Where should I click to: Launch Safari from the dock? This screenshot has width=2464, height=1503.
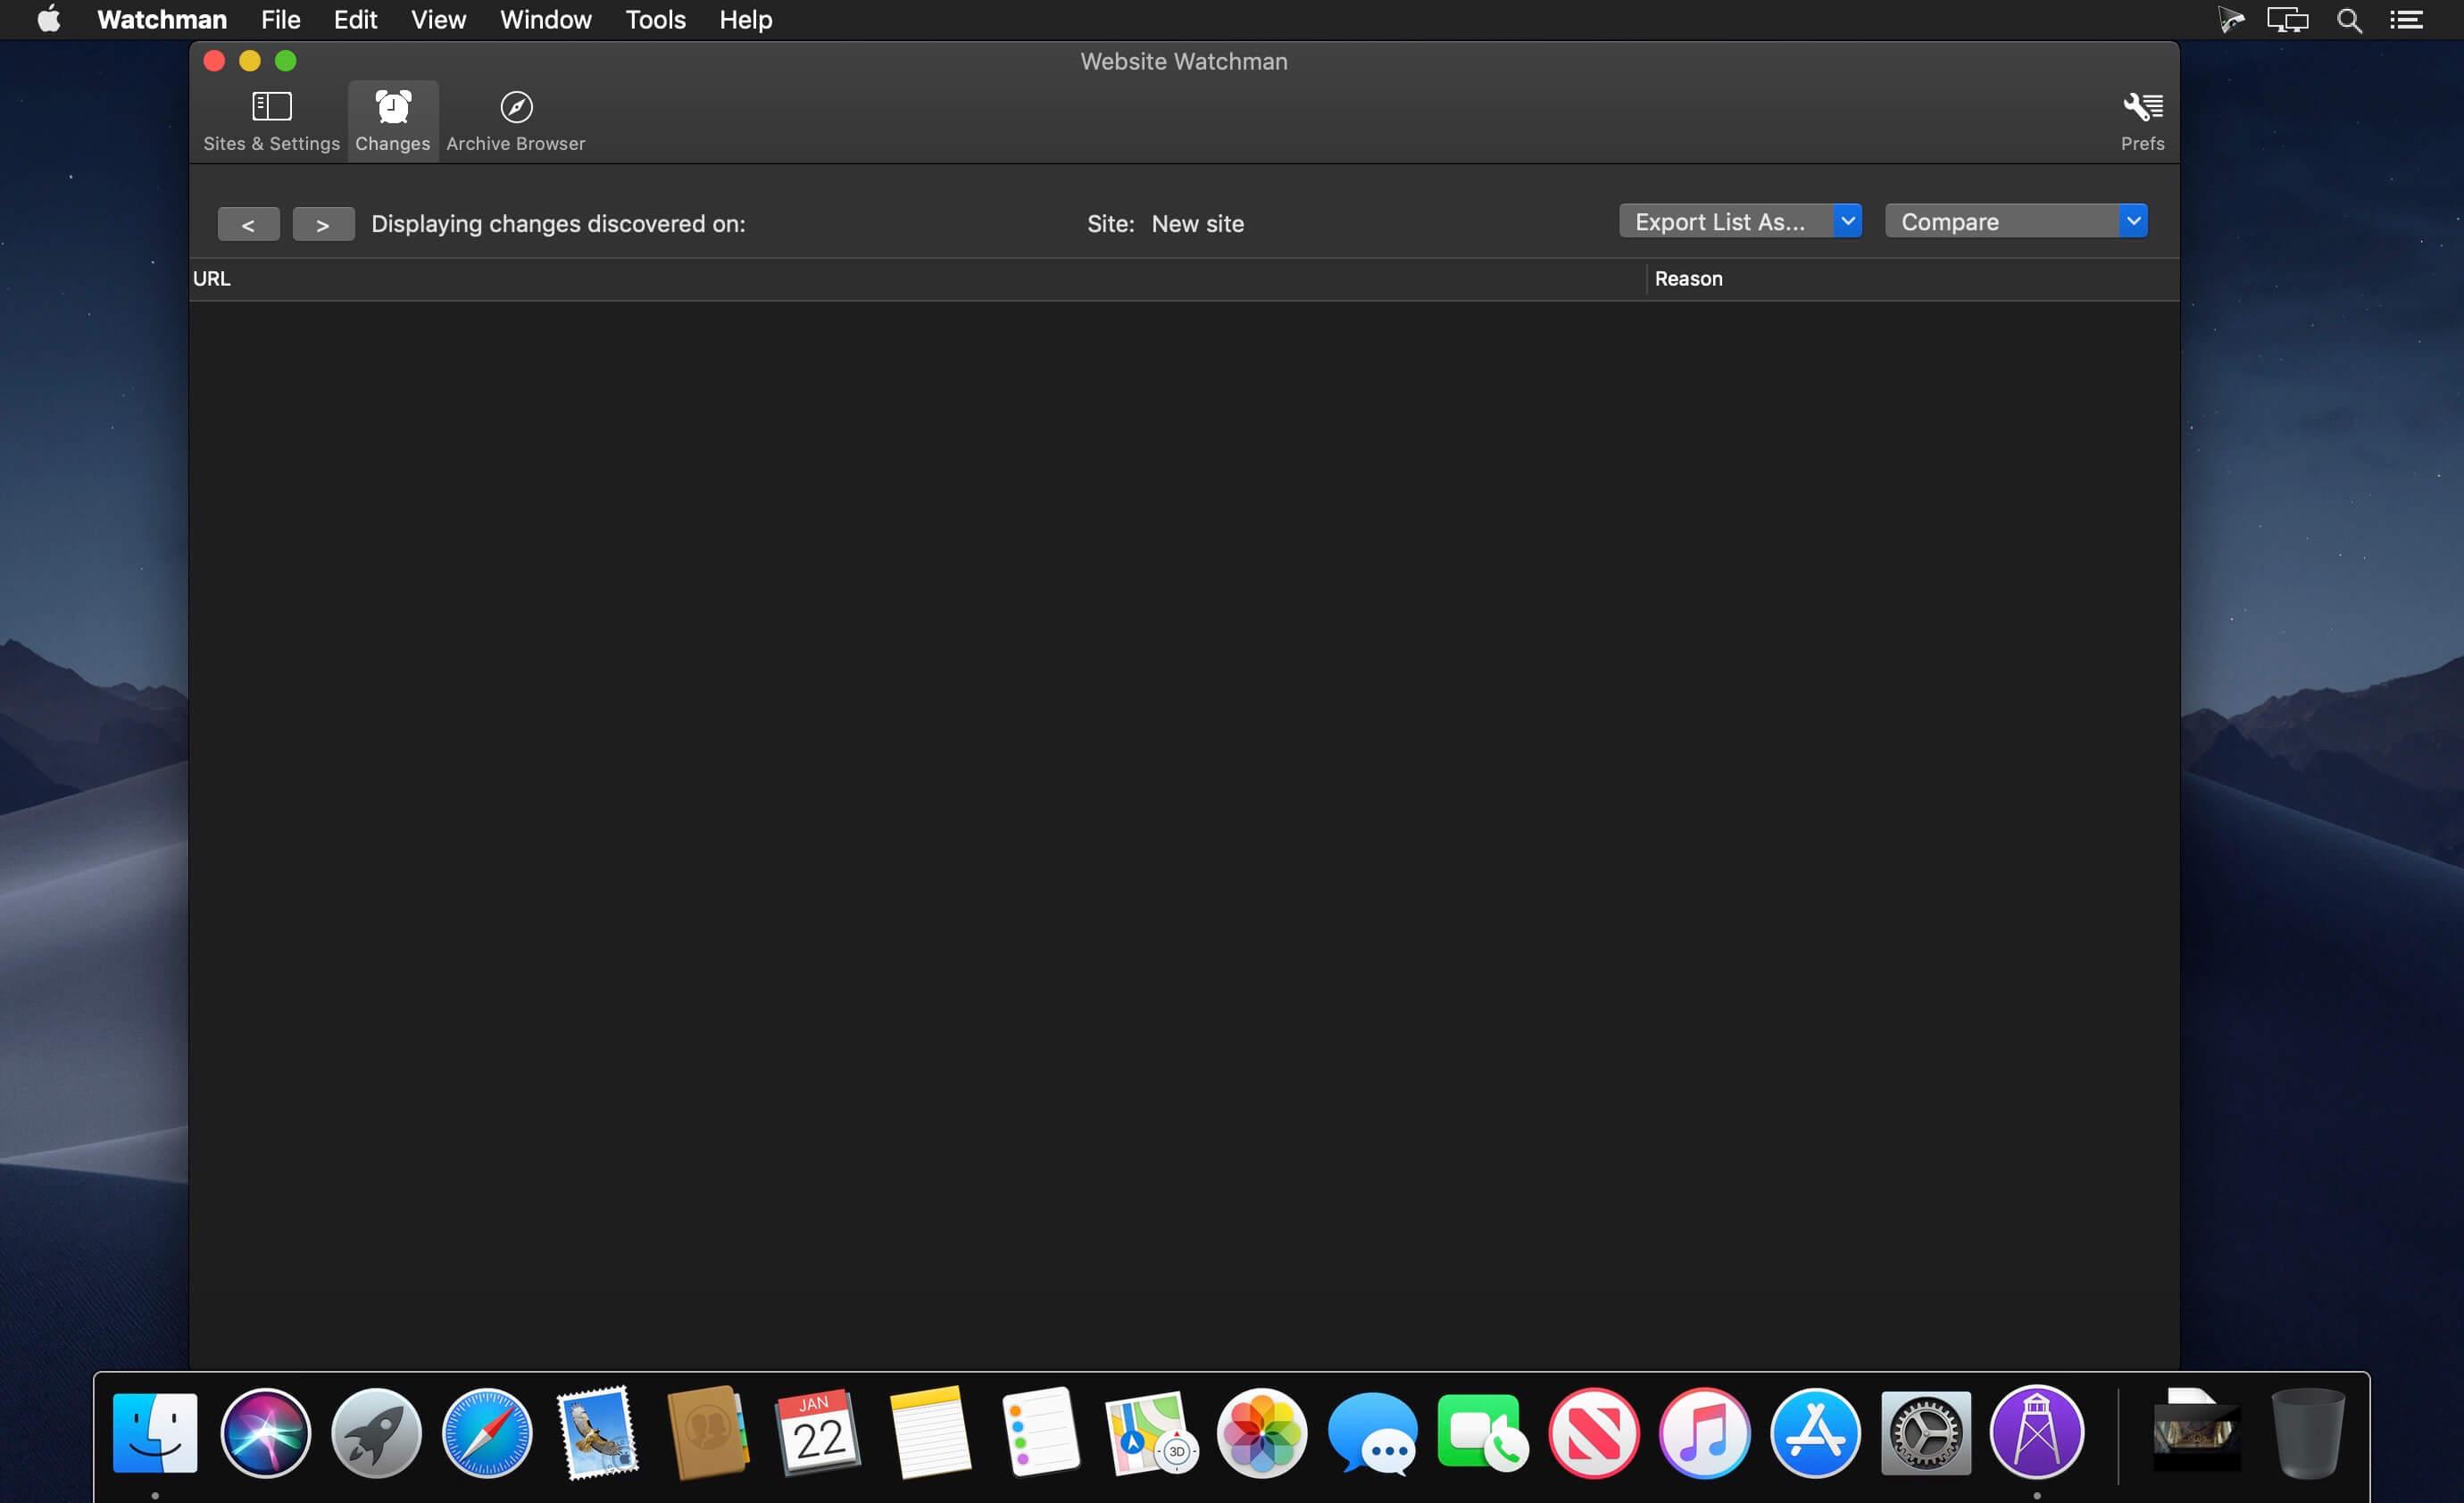pyautogui.click(x=487, y=1432)
